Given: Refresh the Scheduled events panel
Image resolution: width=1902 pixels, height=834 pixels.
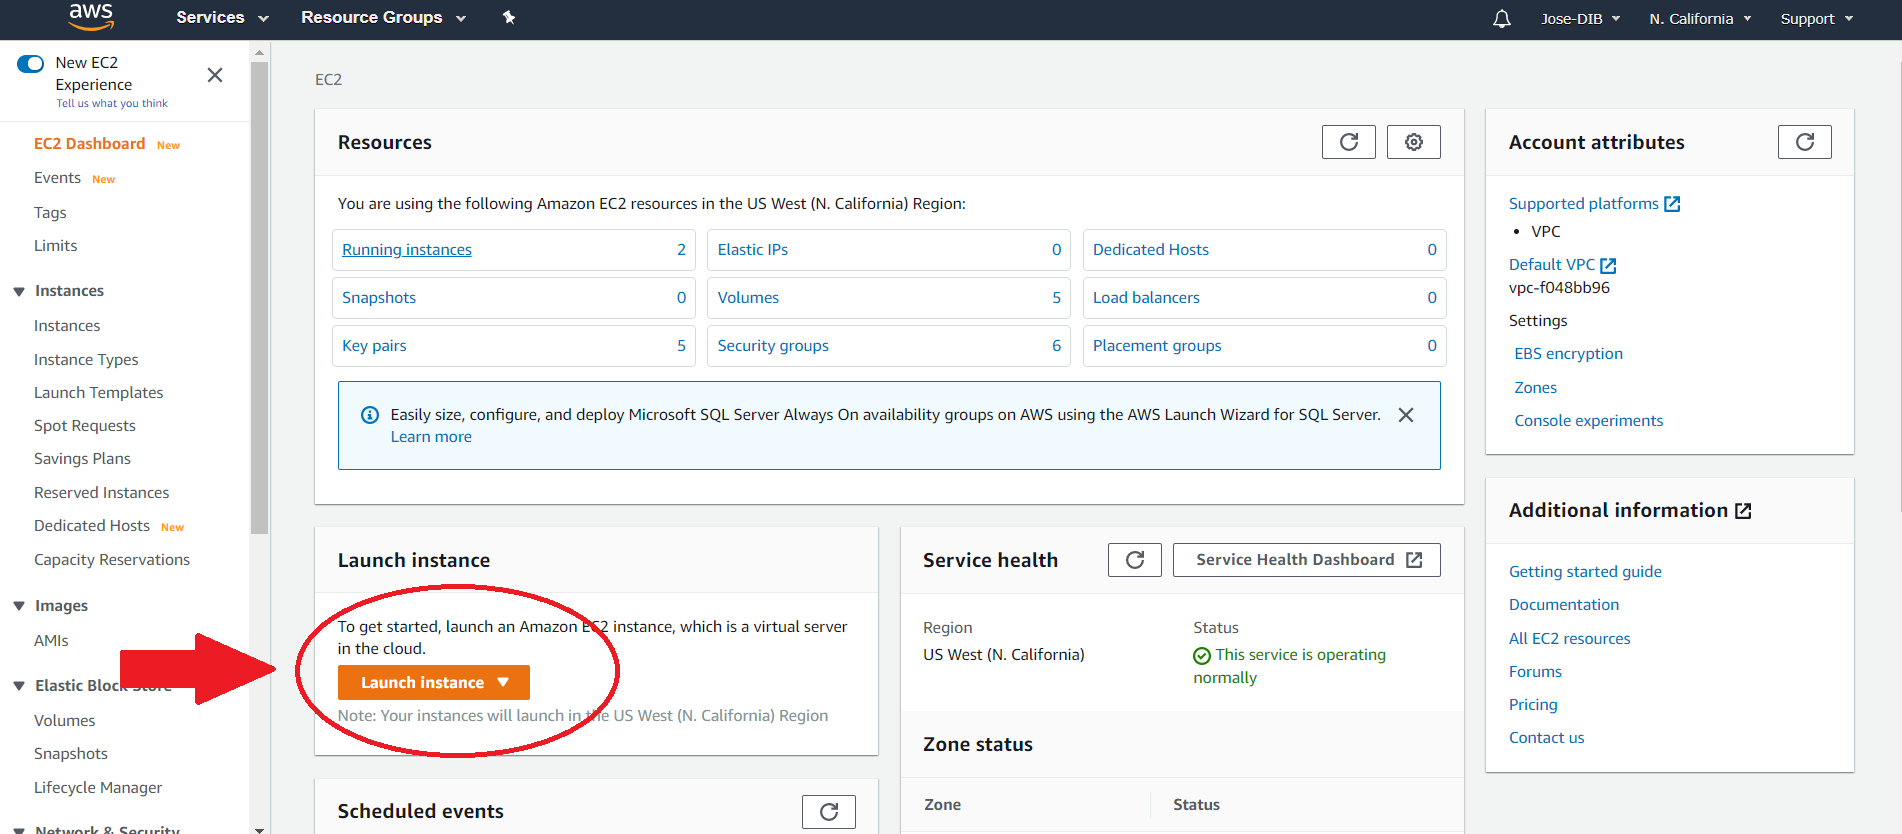Looking at the screenshot, I should pyautogui.click(x=828, y=811).
